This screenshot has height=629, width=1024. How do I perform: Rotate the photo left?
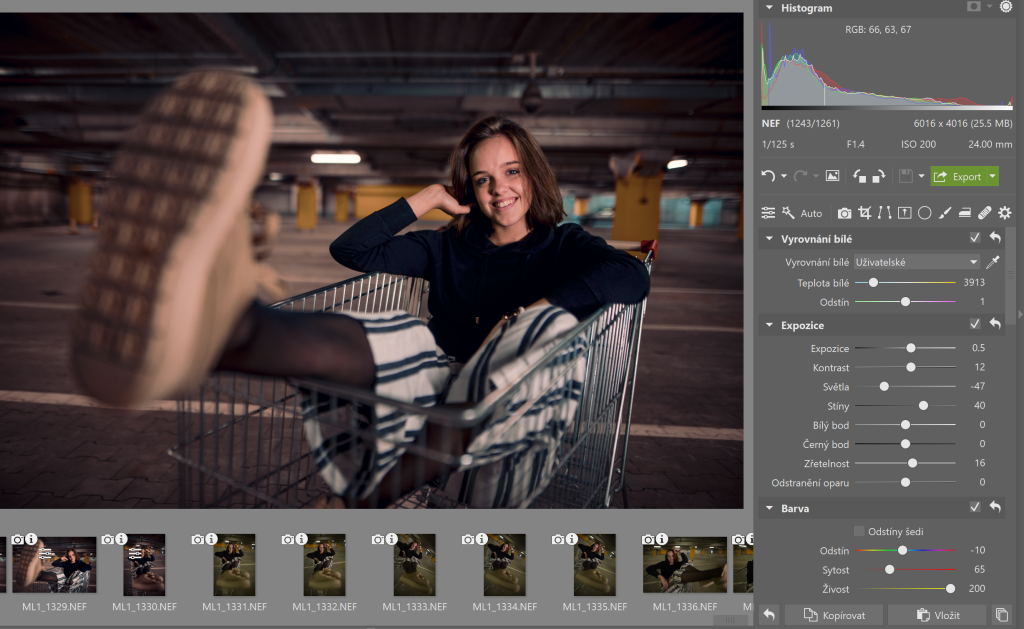point(859,176)
